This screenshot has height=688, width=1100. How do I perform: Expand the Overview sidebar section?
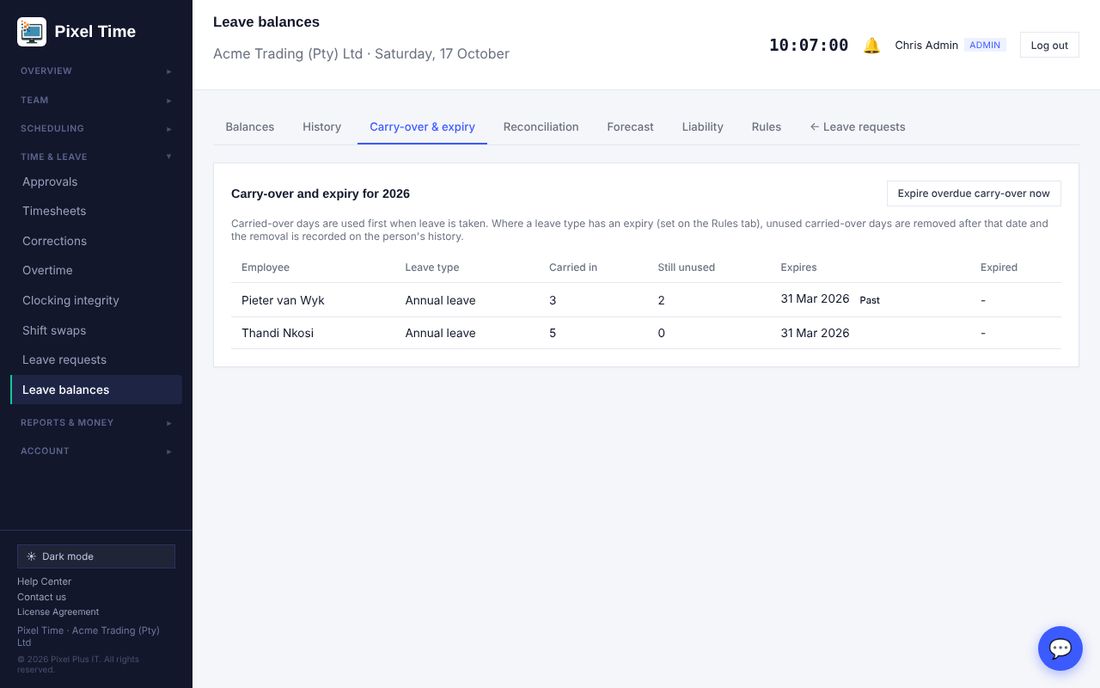(96, 71)
